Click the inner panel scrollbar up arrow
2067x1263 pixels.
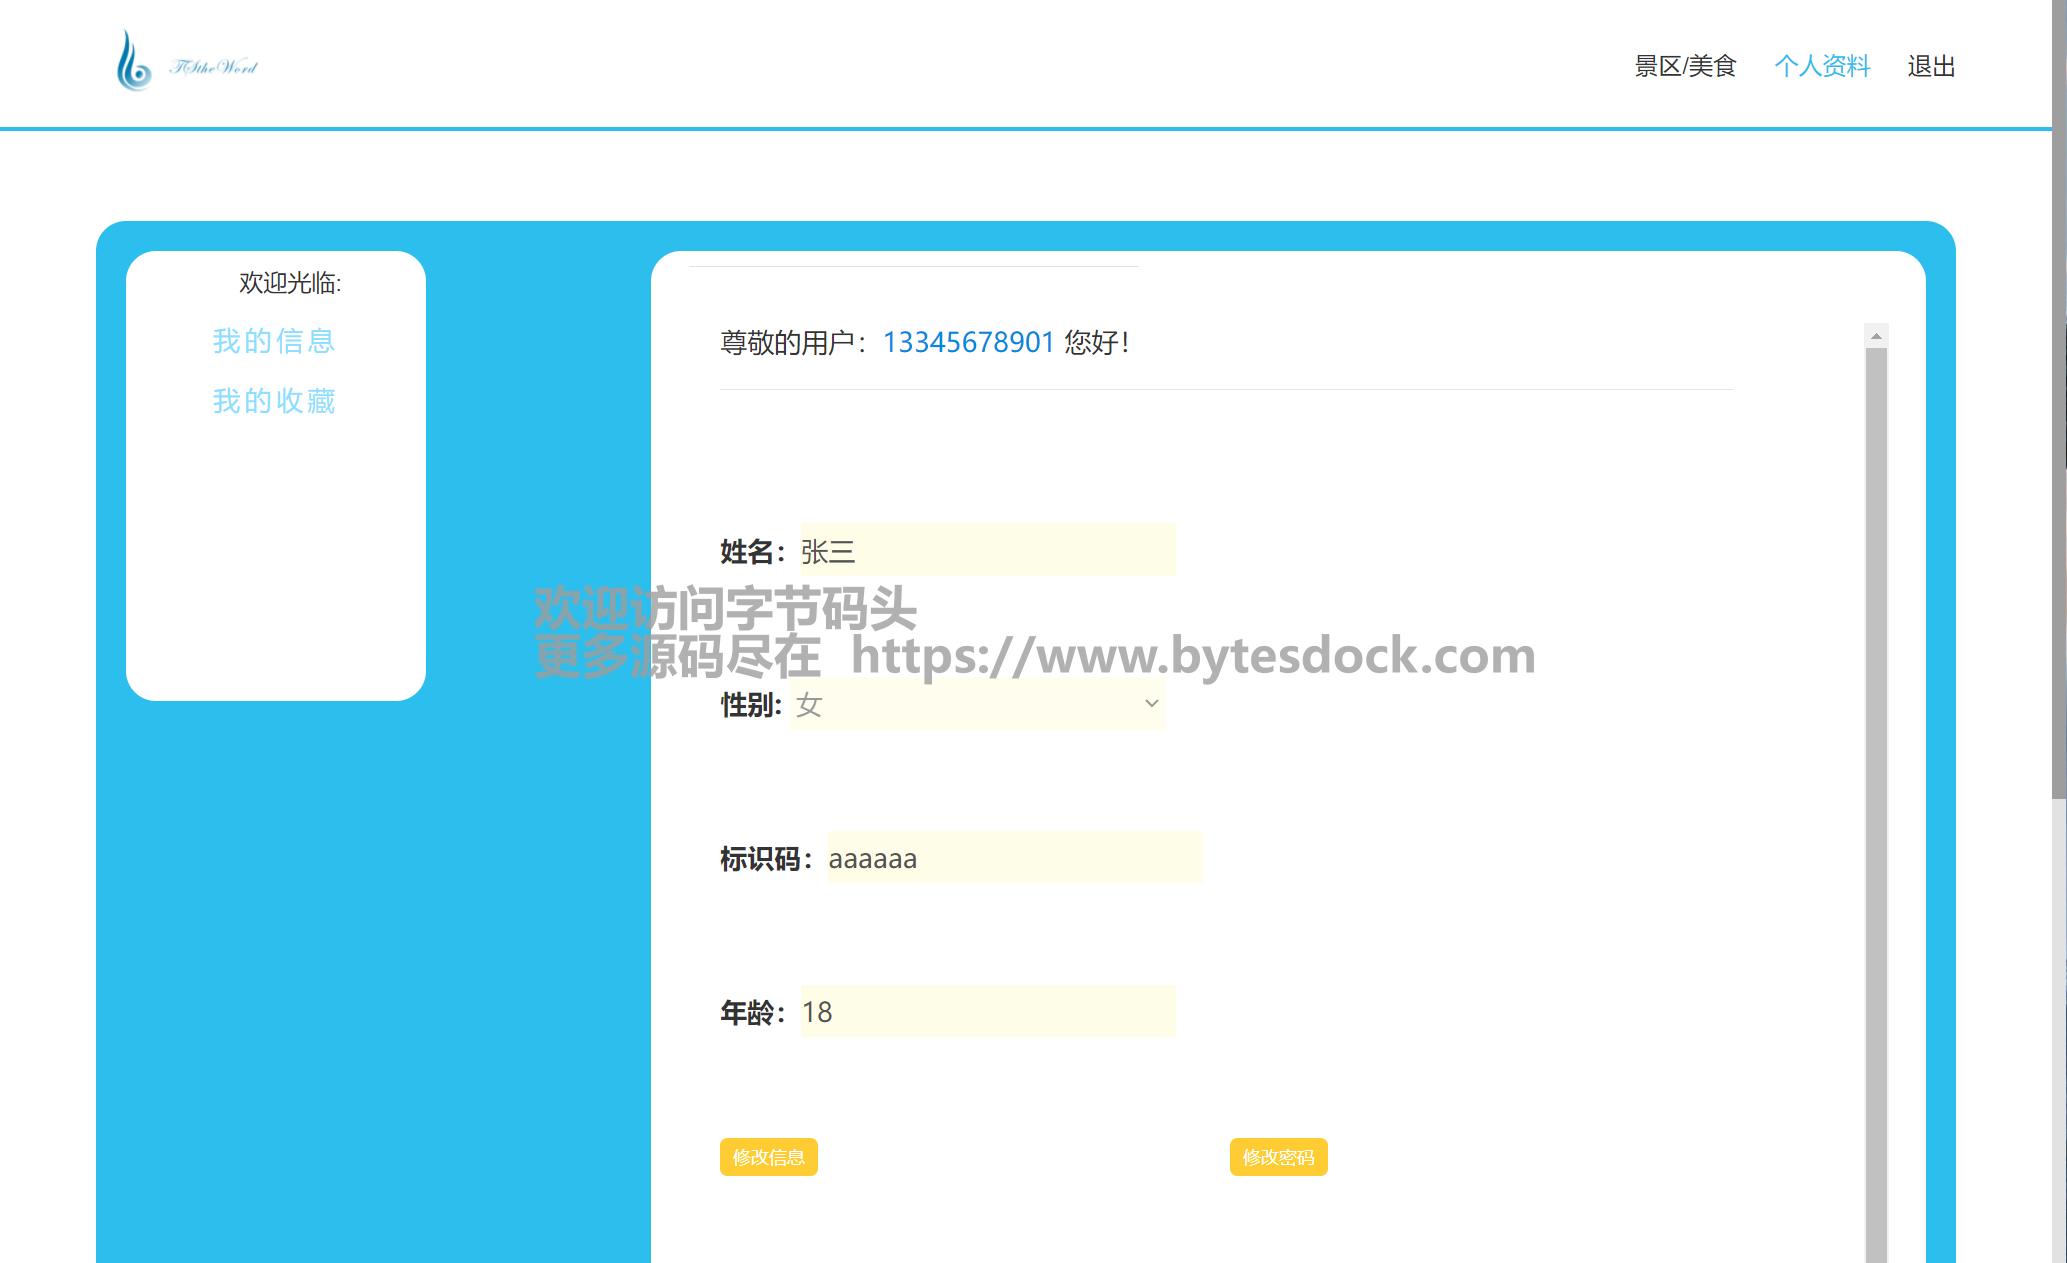tap(1876, 336)
